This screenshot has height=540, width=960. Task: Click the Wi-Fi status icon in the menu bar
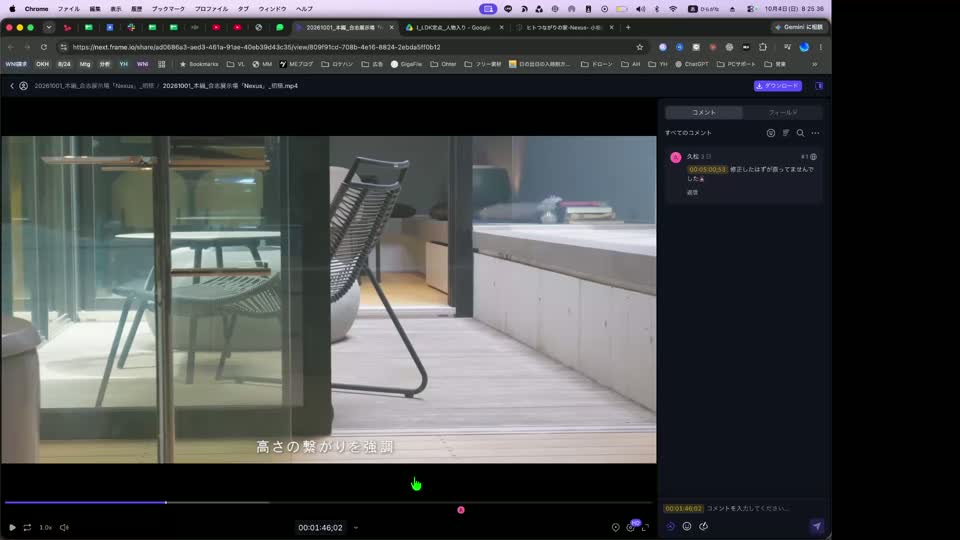click(673, 9)
